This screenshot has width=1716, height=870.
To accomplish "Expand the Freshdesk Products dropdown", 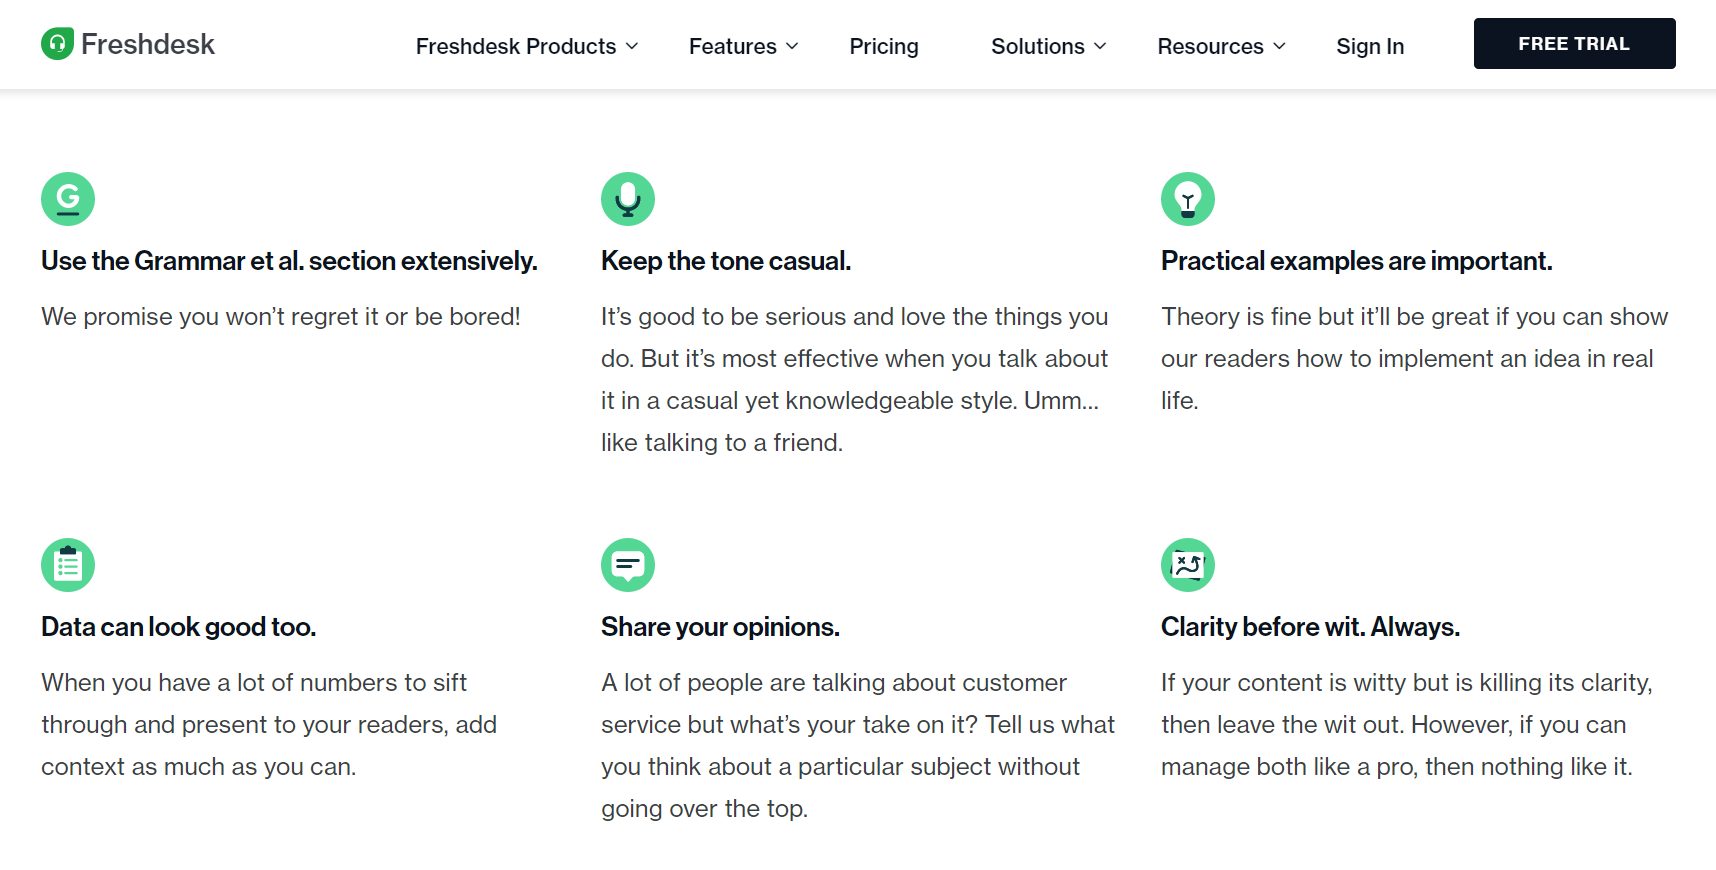I will pyautogui.click(x=526, y=46).
